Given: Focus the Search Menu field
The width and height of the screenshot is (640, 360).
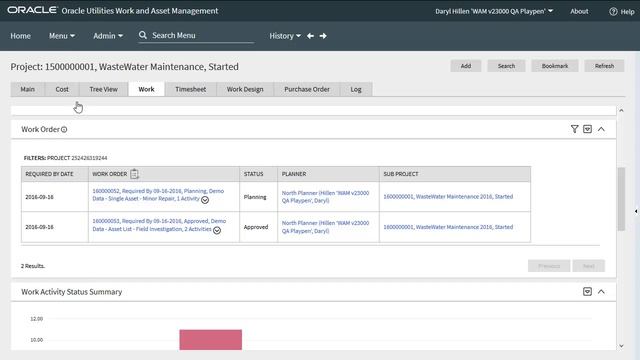Looking at the screenshot, I should tap(202, 36).
